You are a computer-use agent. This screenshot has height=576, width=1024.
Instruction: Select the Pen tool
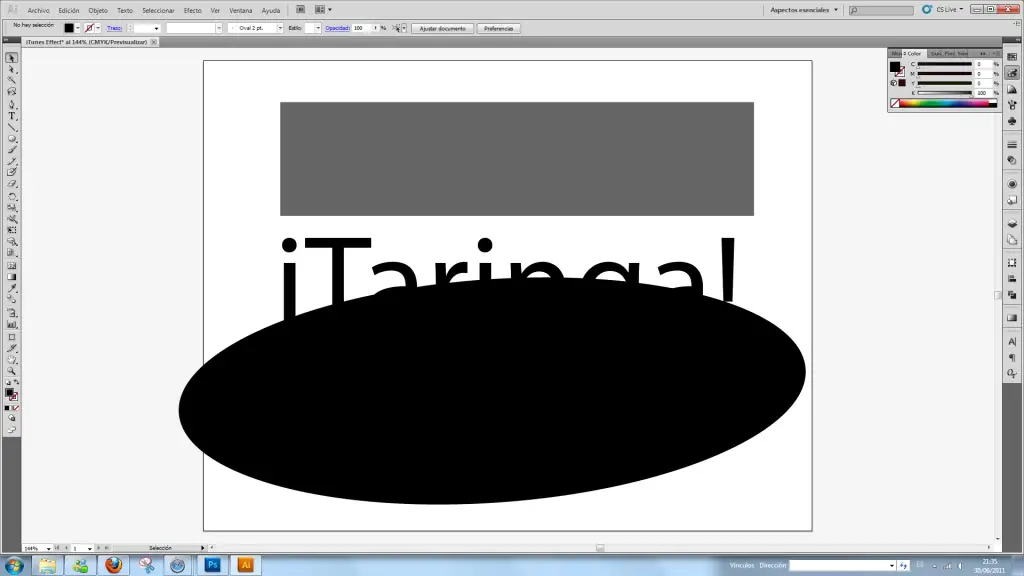12,104
